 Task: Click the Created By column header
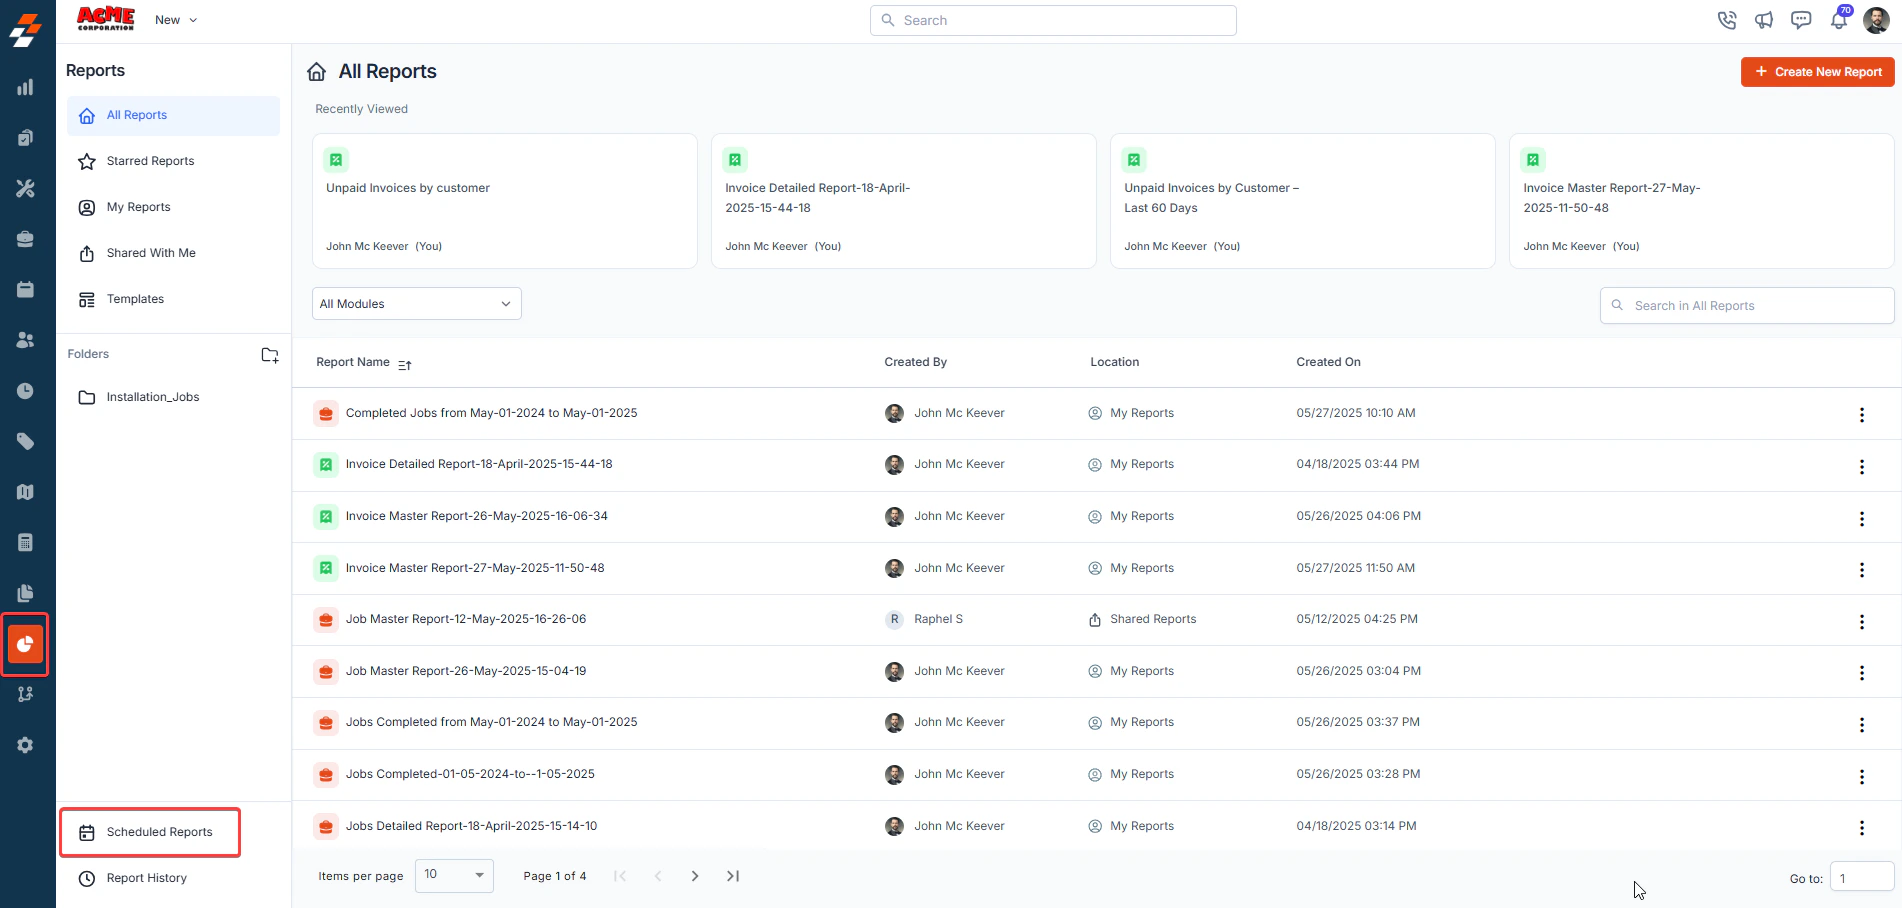(915, 362)
